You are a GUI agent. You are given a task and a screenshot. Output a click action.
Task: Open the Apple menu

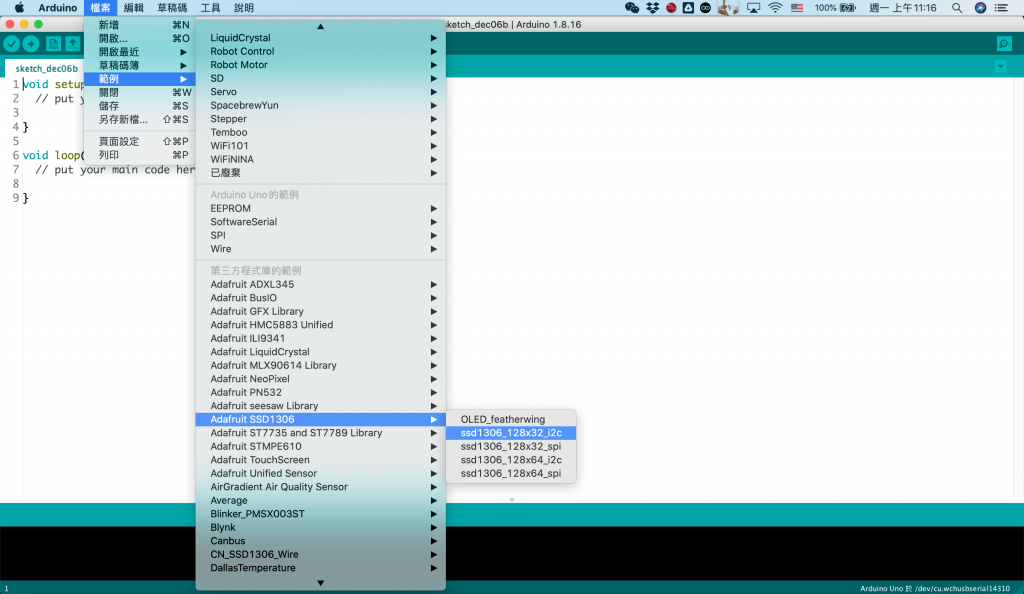pyautogui.click(x=20, y=8)
